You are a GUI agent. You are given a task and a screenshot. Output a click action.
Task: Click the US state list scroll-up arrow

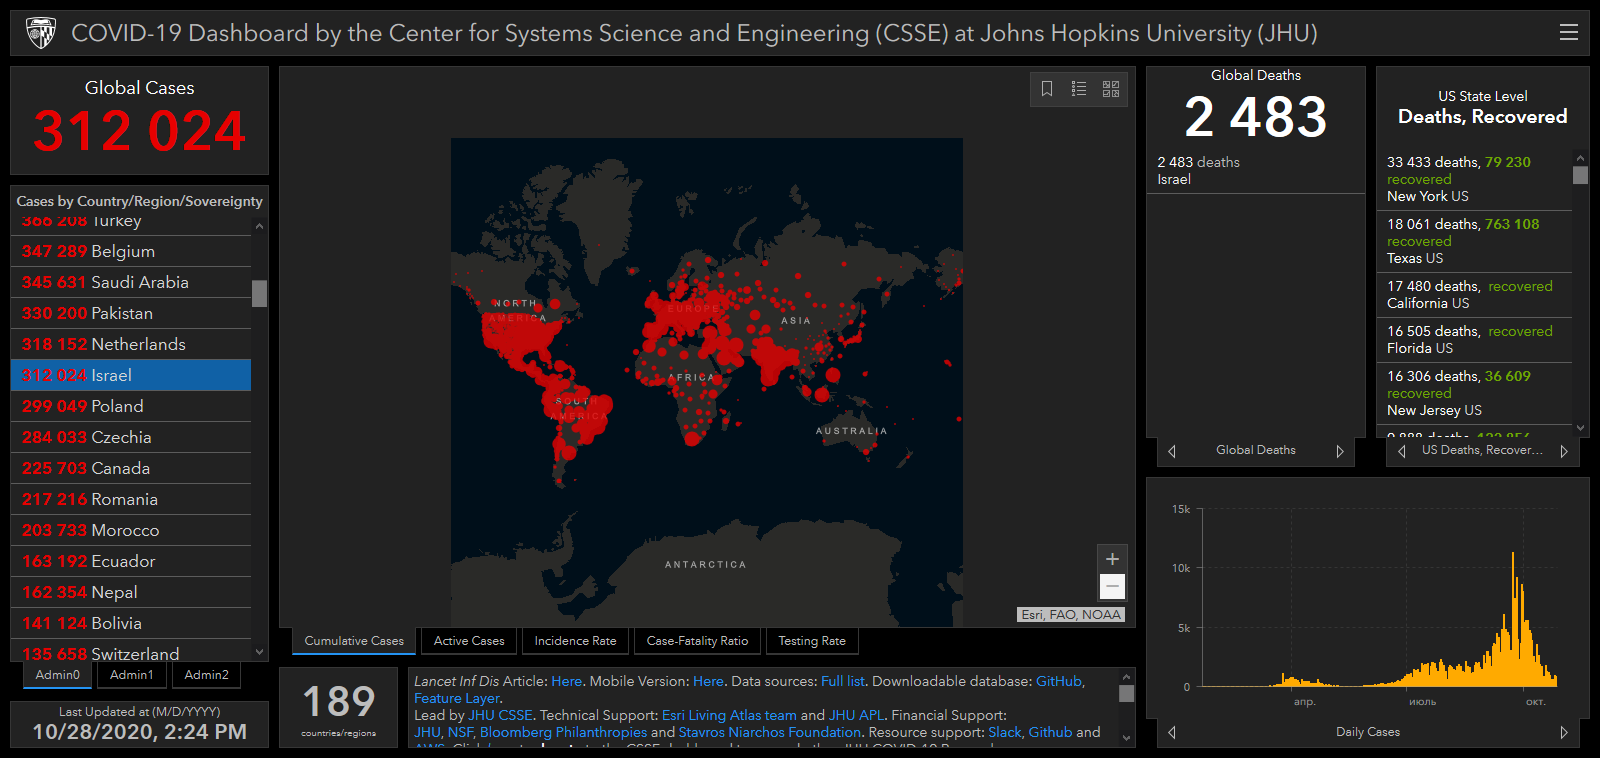(1580, 158)
